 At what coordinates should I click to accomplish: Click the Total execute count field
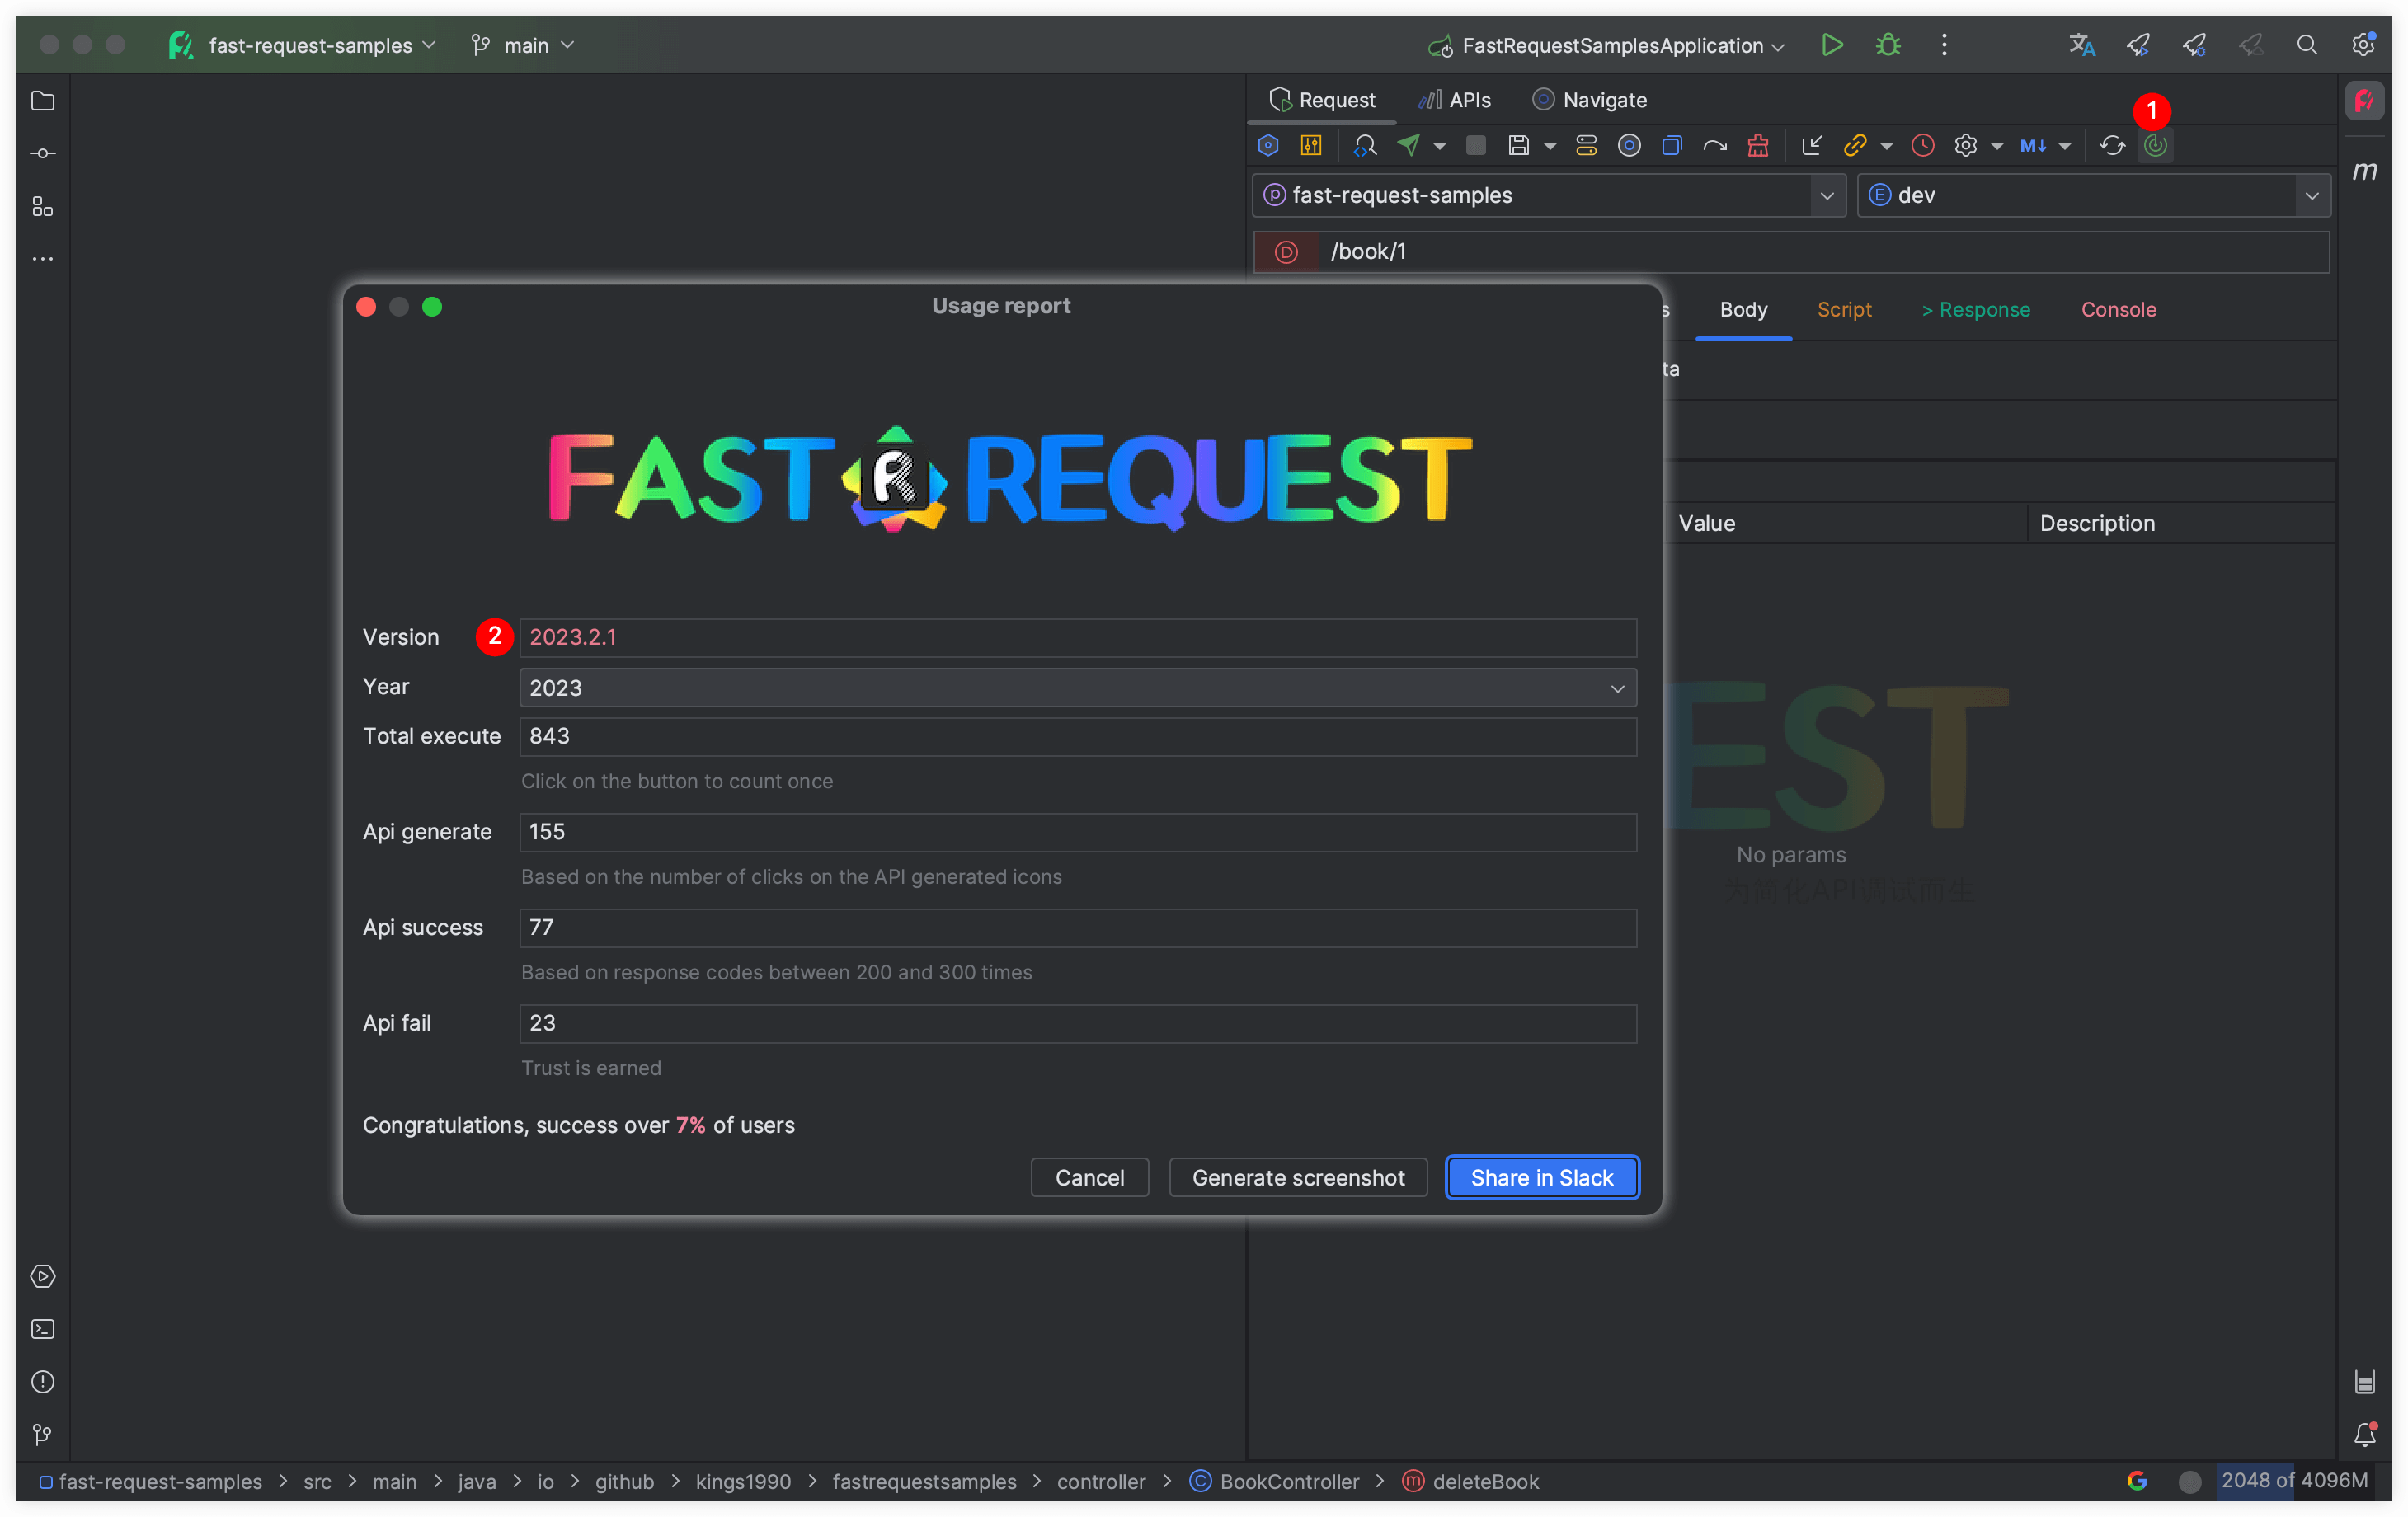tap(1077, 736)
